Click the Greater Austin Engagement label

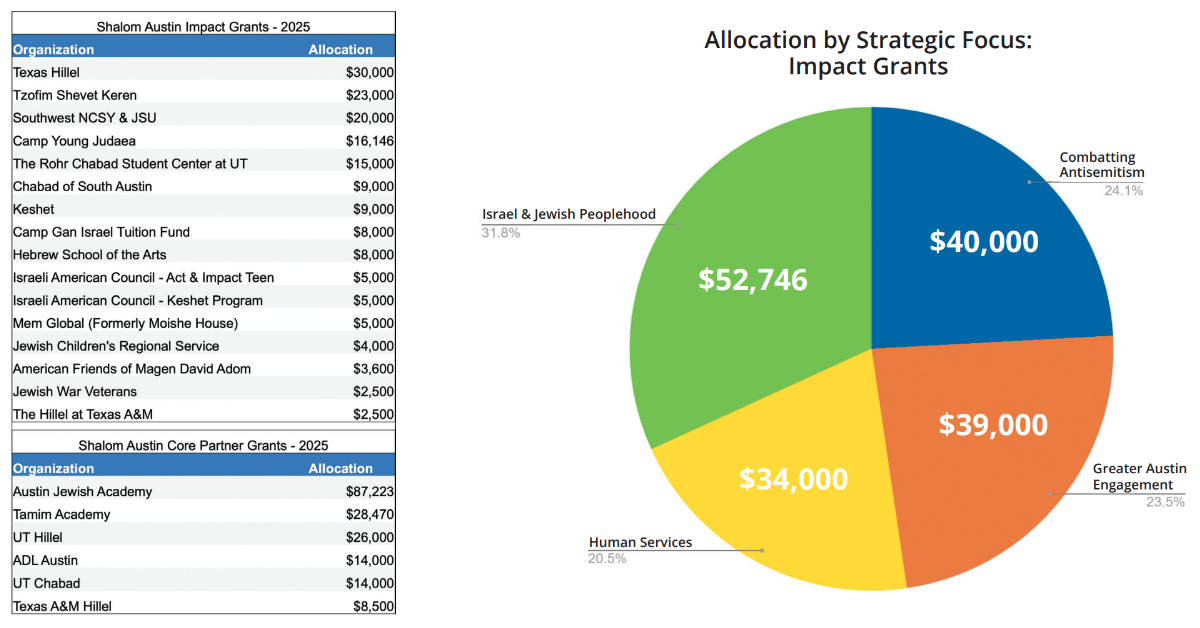click(1140, 476)
